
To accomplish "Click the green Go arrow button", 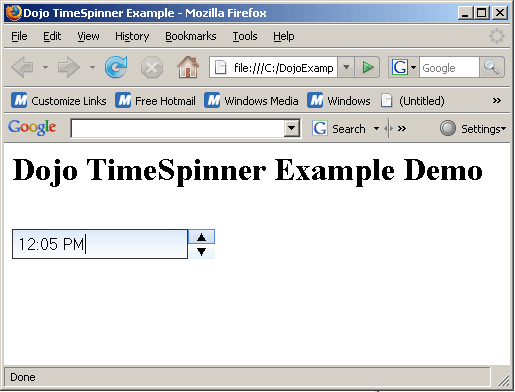I will point(367,68).
